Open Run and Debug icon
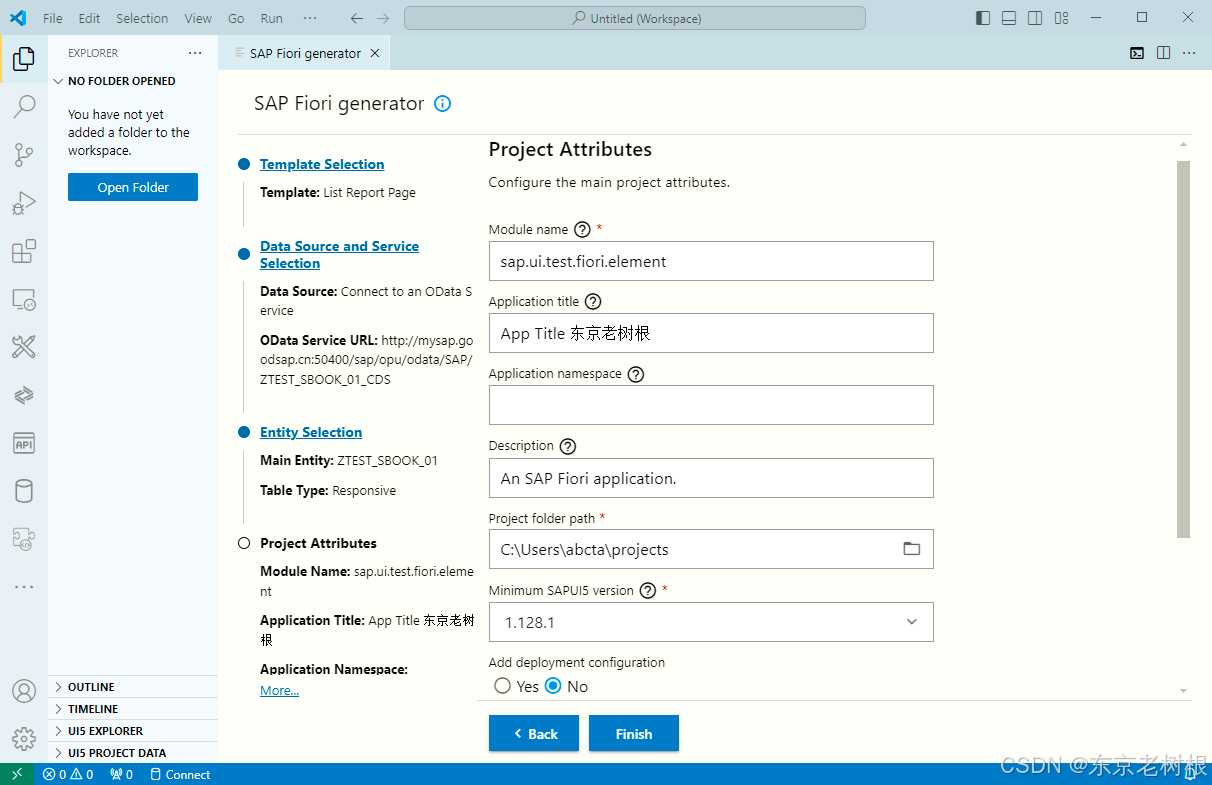 (24, 203)
